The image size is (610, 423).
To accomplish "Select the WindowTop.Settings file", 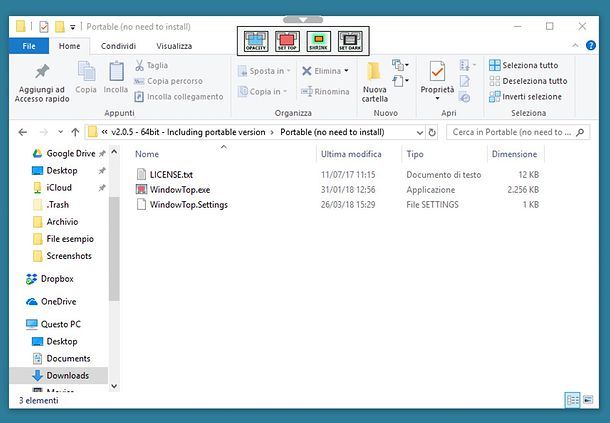I will coord(189,205).
